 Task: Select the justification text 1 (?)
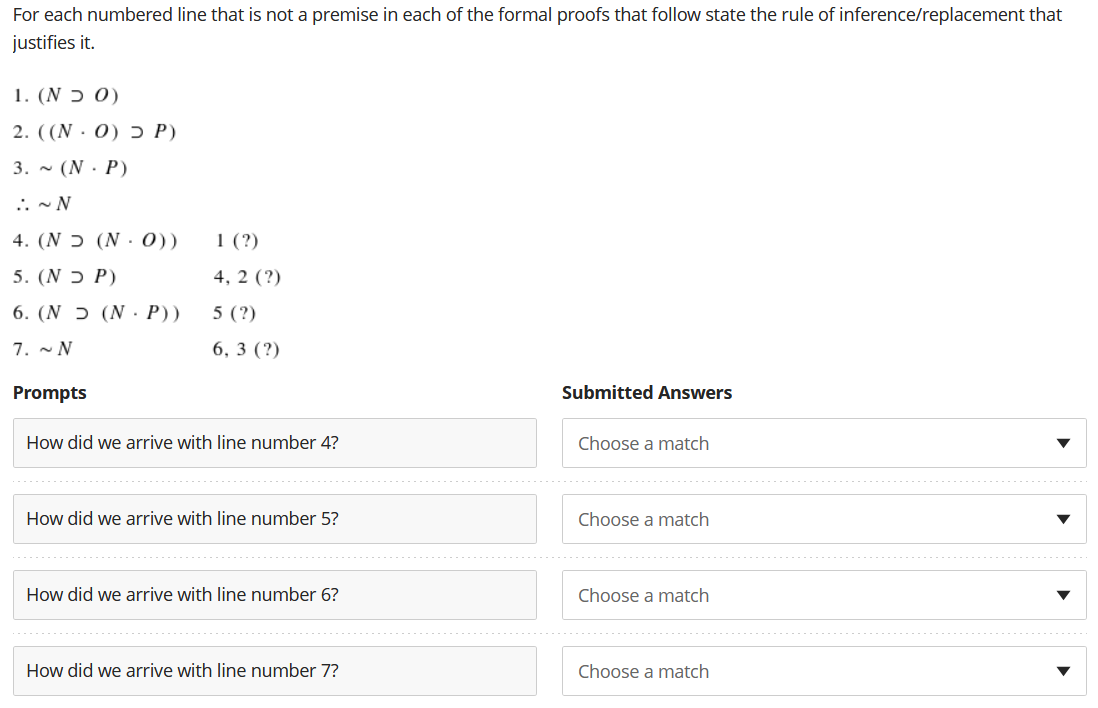tap(237, 240)
